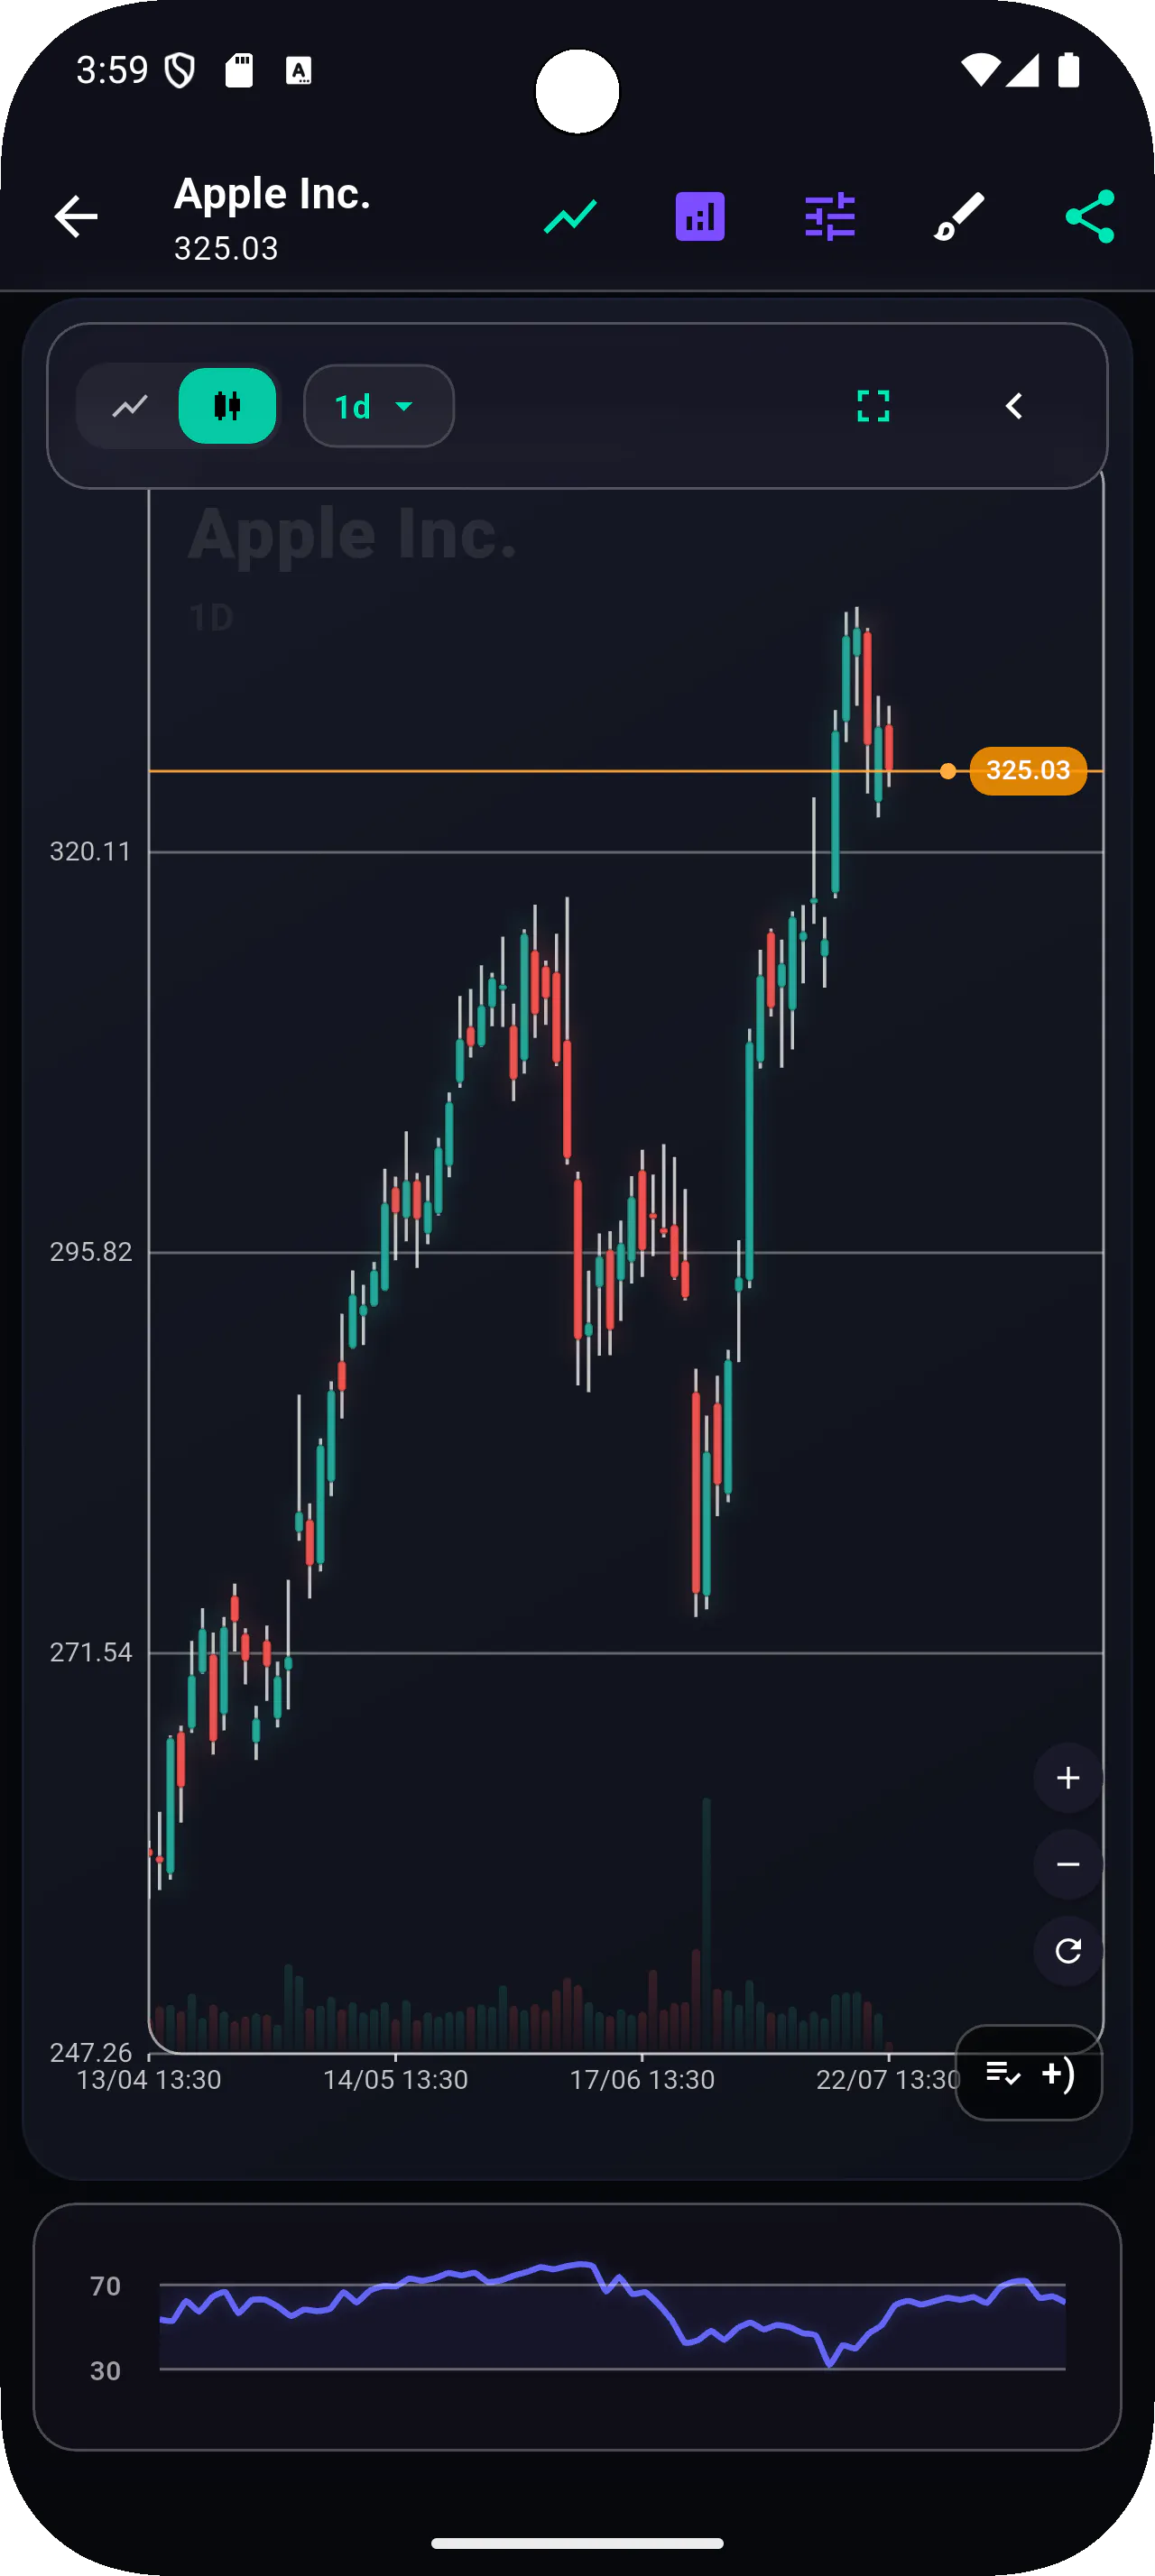Screen dimensions: 1155x2576
Task: Tap the shield icon in status bar
Action: click(180, 71)
